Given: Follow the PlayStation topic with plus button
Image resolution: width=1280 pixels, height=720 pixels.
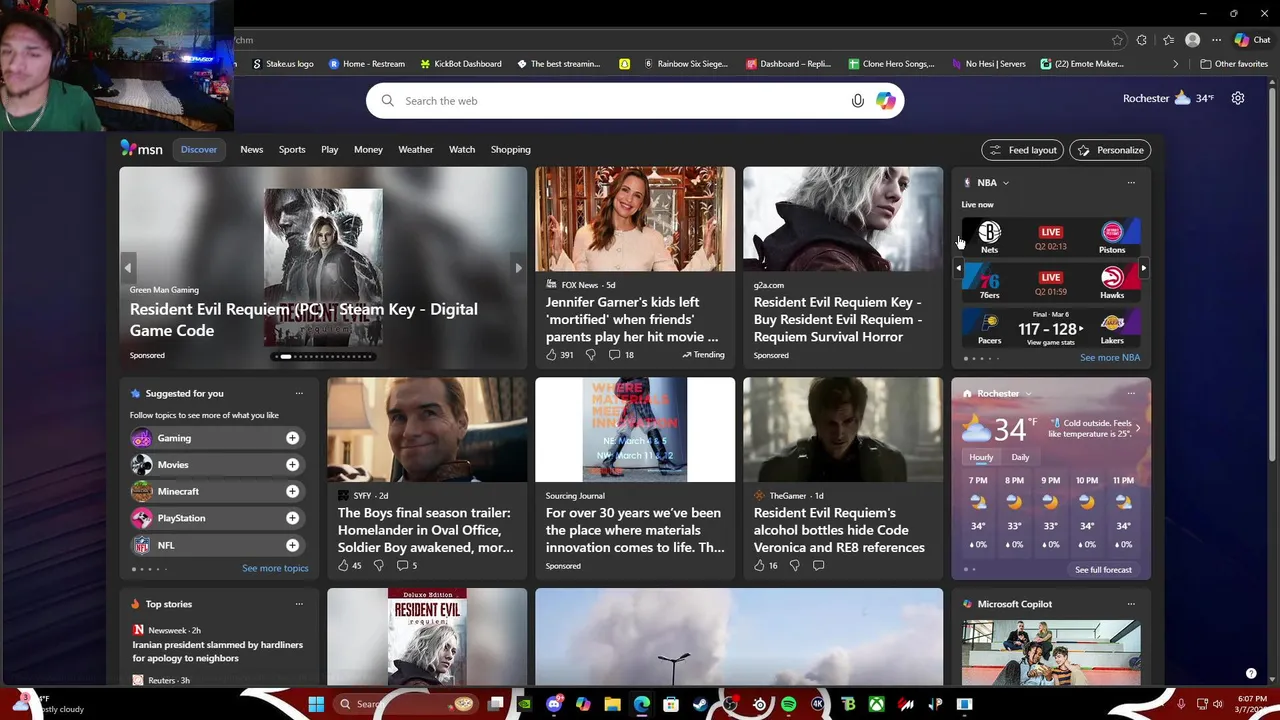Looking at the screenshot, I should tap(292, 518).
